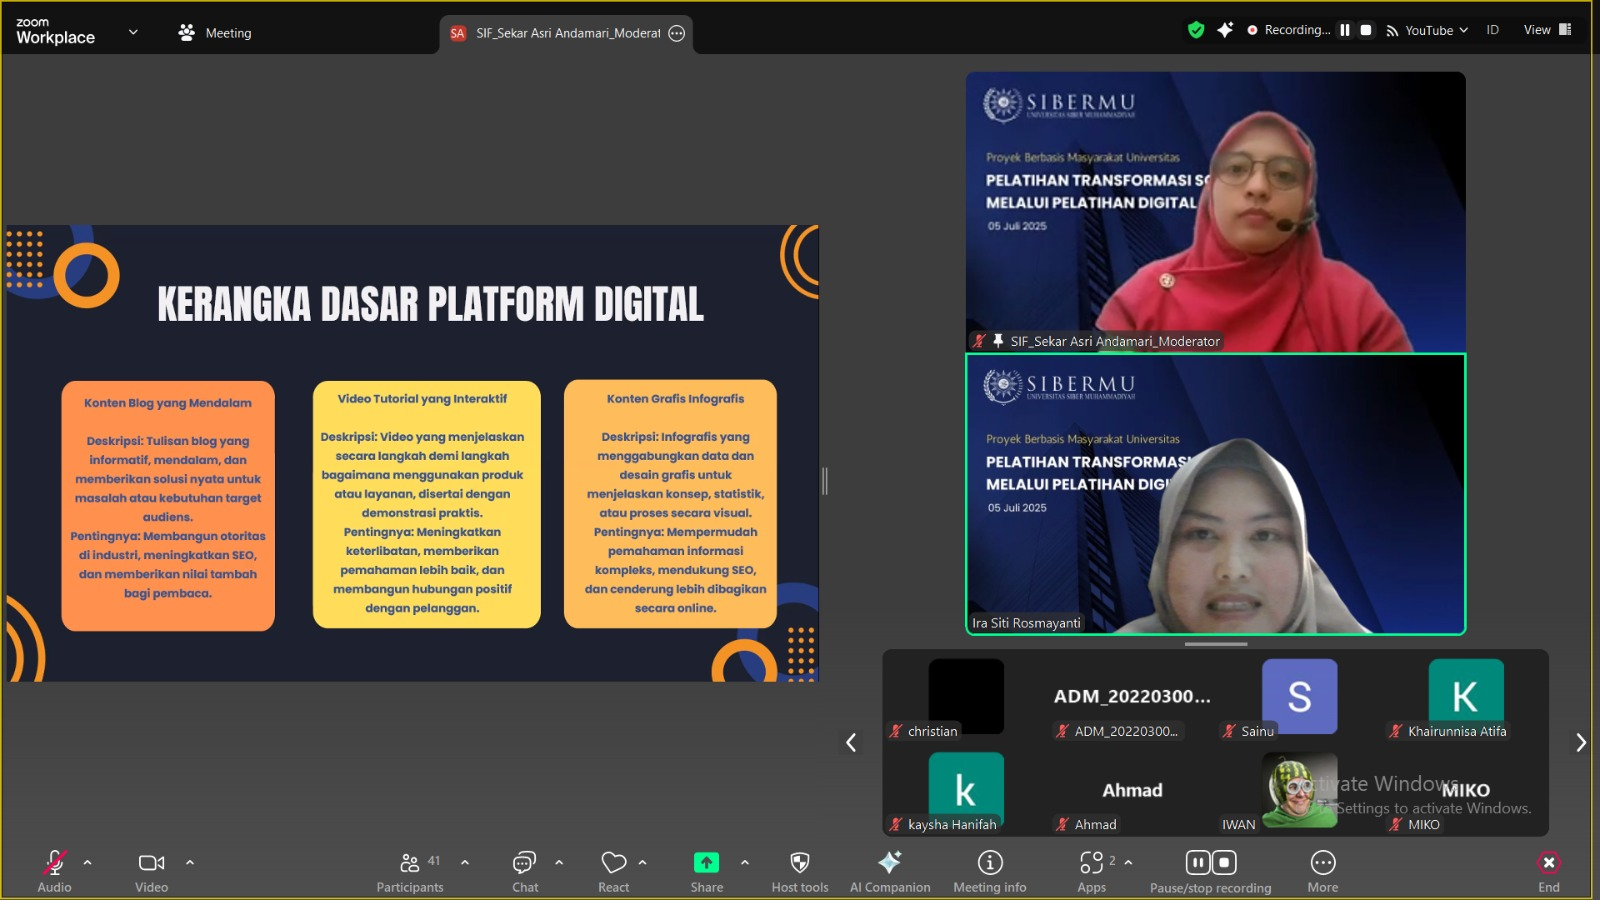
Task: Open the View layout menu
Action: (x=1547, y=30)
